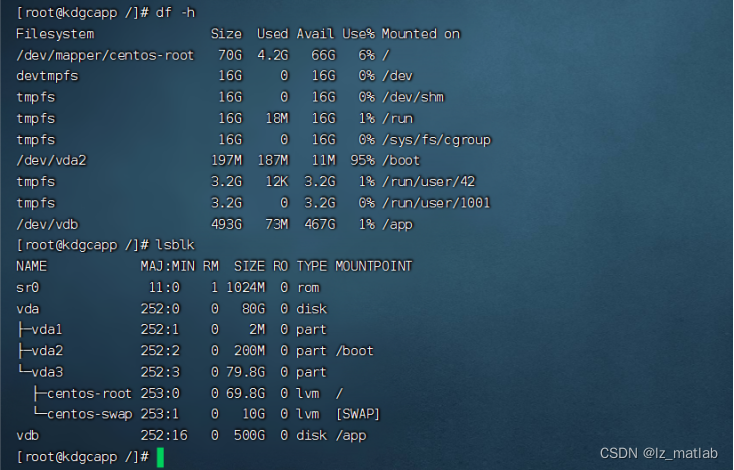Select the '[SWAP]' mountpoint
The image size is (734, 470).
[x=358, y=414]
